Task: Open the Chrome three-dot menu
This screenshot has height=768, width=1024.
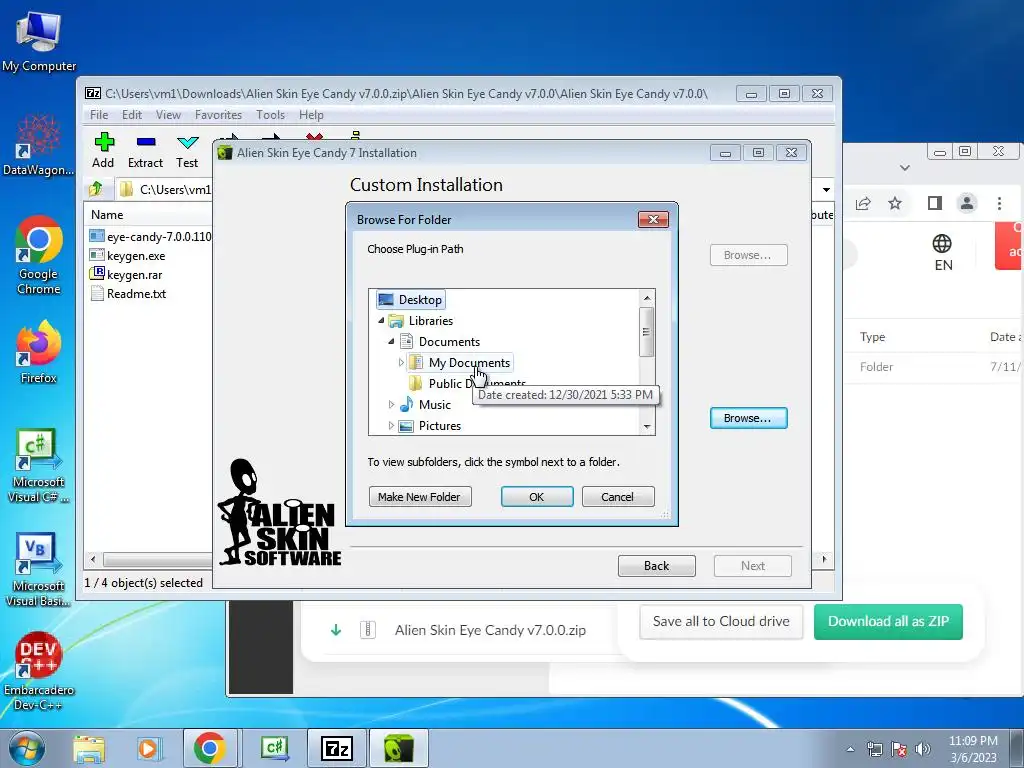Action: coord(999,203)
